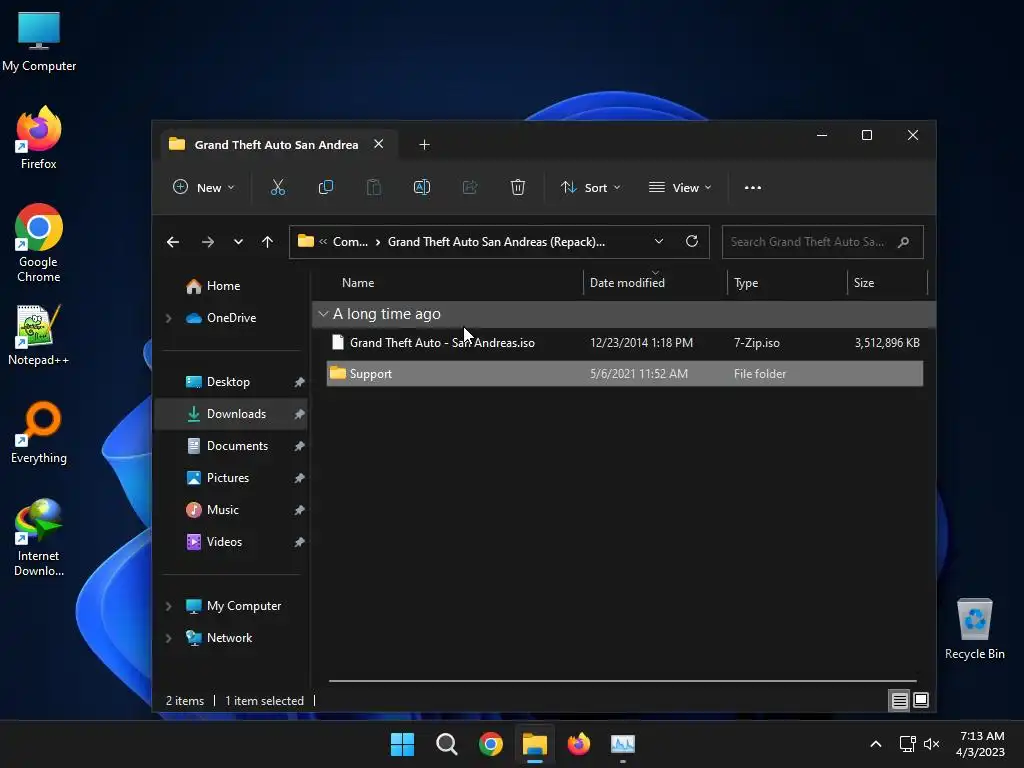Open clock and date in taskbar
Screen dimensions: 1024x768
pyautogui.click(x=980, y=744)
